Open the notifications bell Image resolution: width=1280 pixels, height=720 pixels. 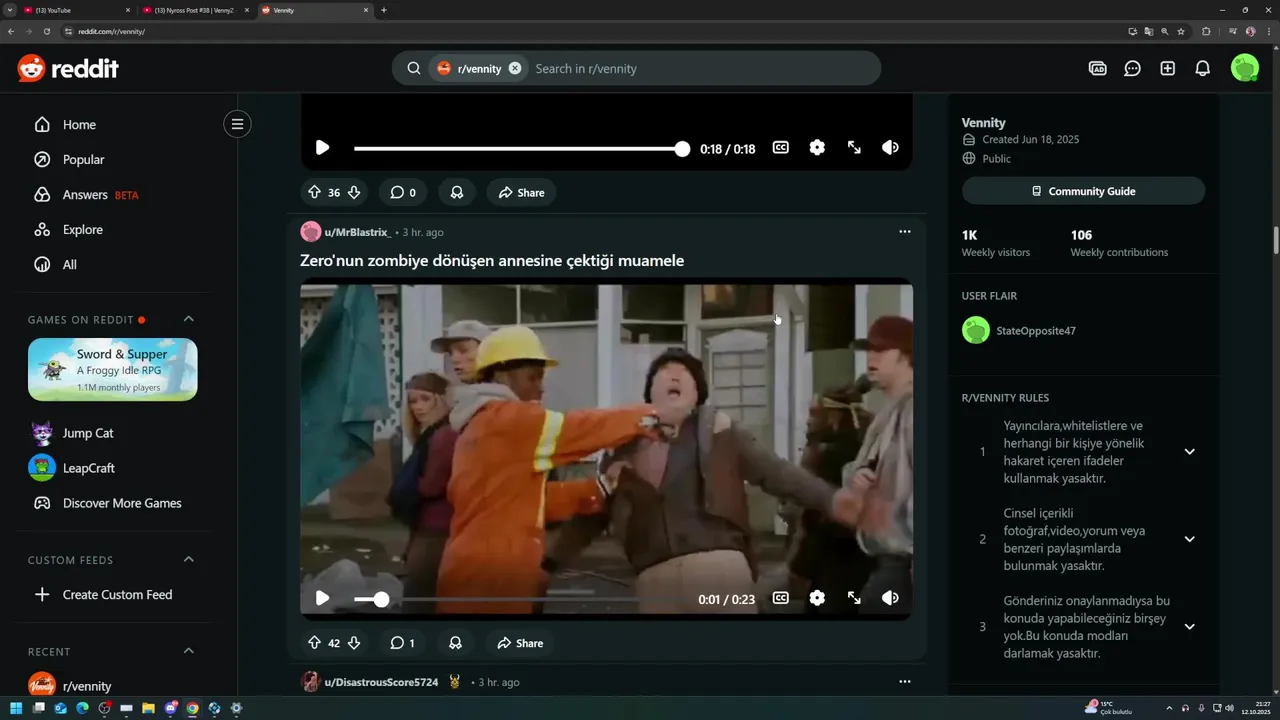[x=1203, y=68]
